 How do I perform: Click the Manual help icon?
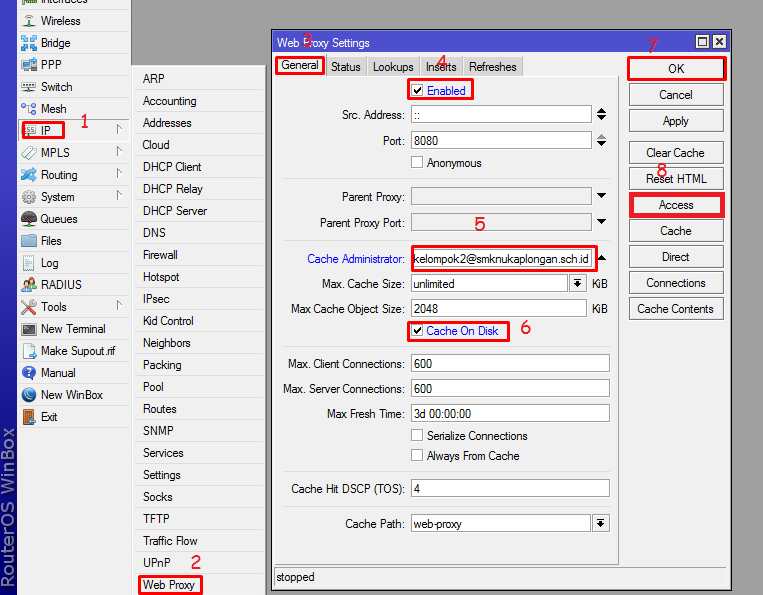[x=29, y=373]
